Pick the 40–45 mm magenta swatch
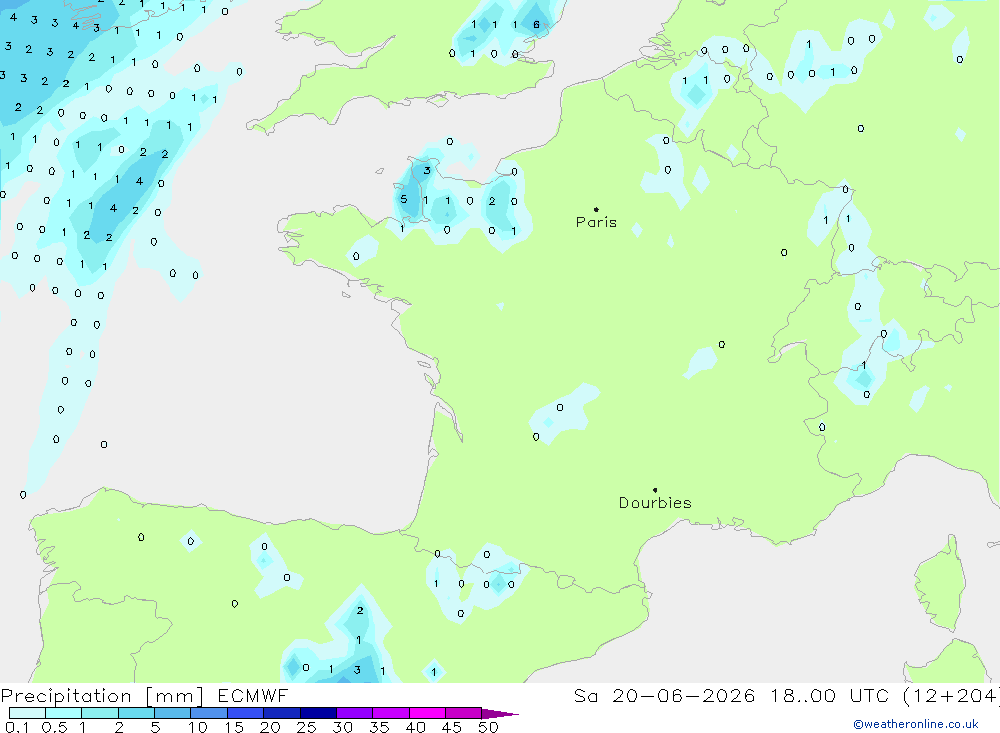1000x733 pixels. pyautogui.click(x=427, y=713)
